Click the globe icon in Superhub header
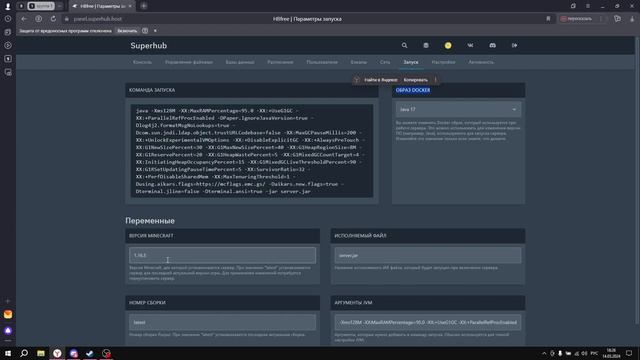Screen dimensions: 640x360 click(x=426, y=45)
